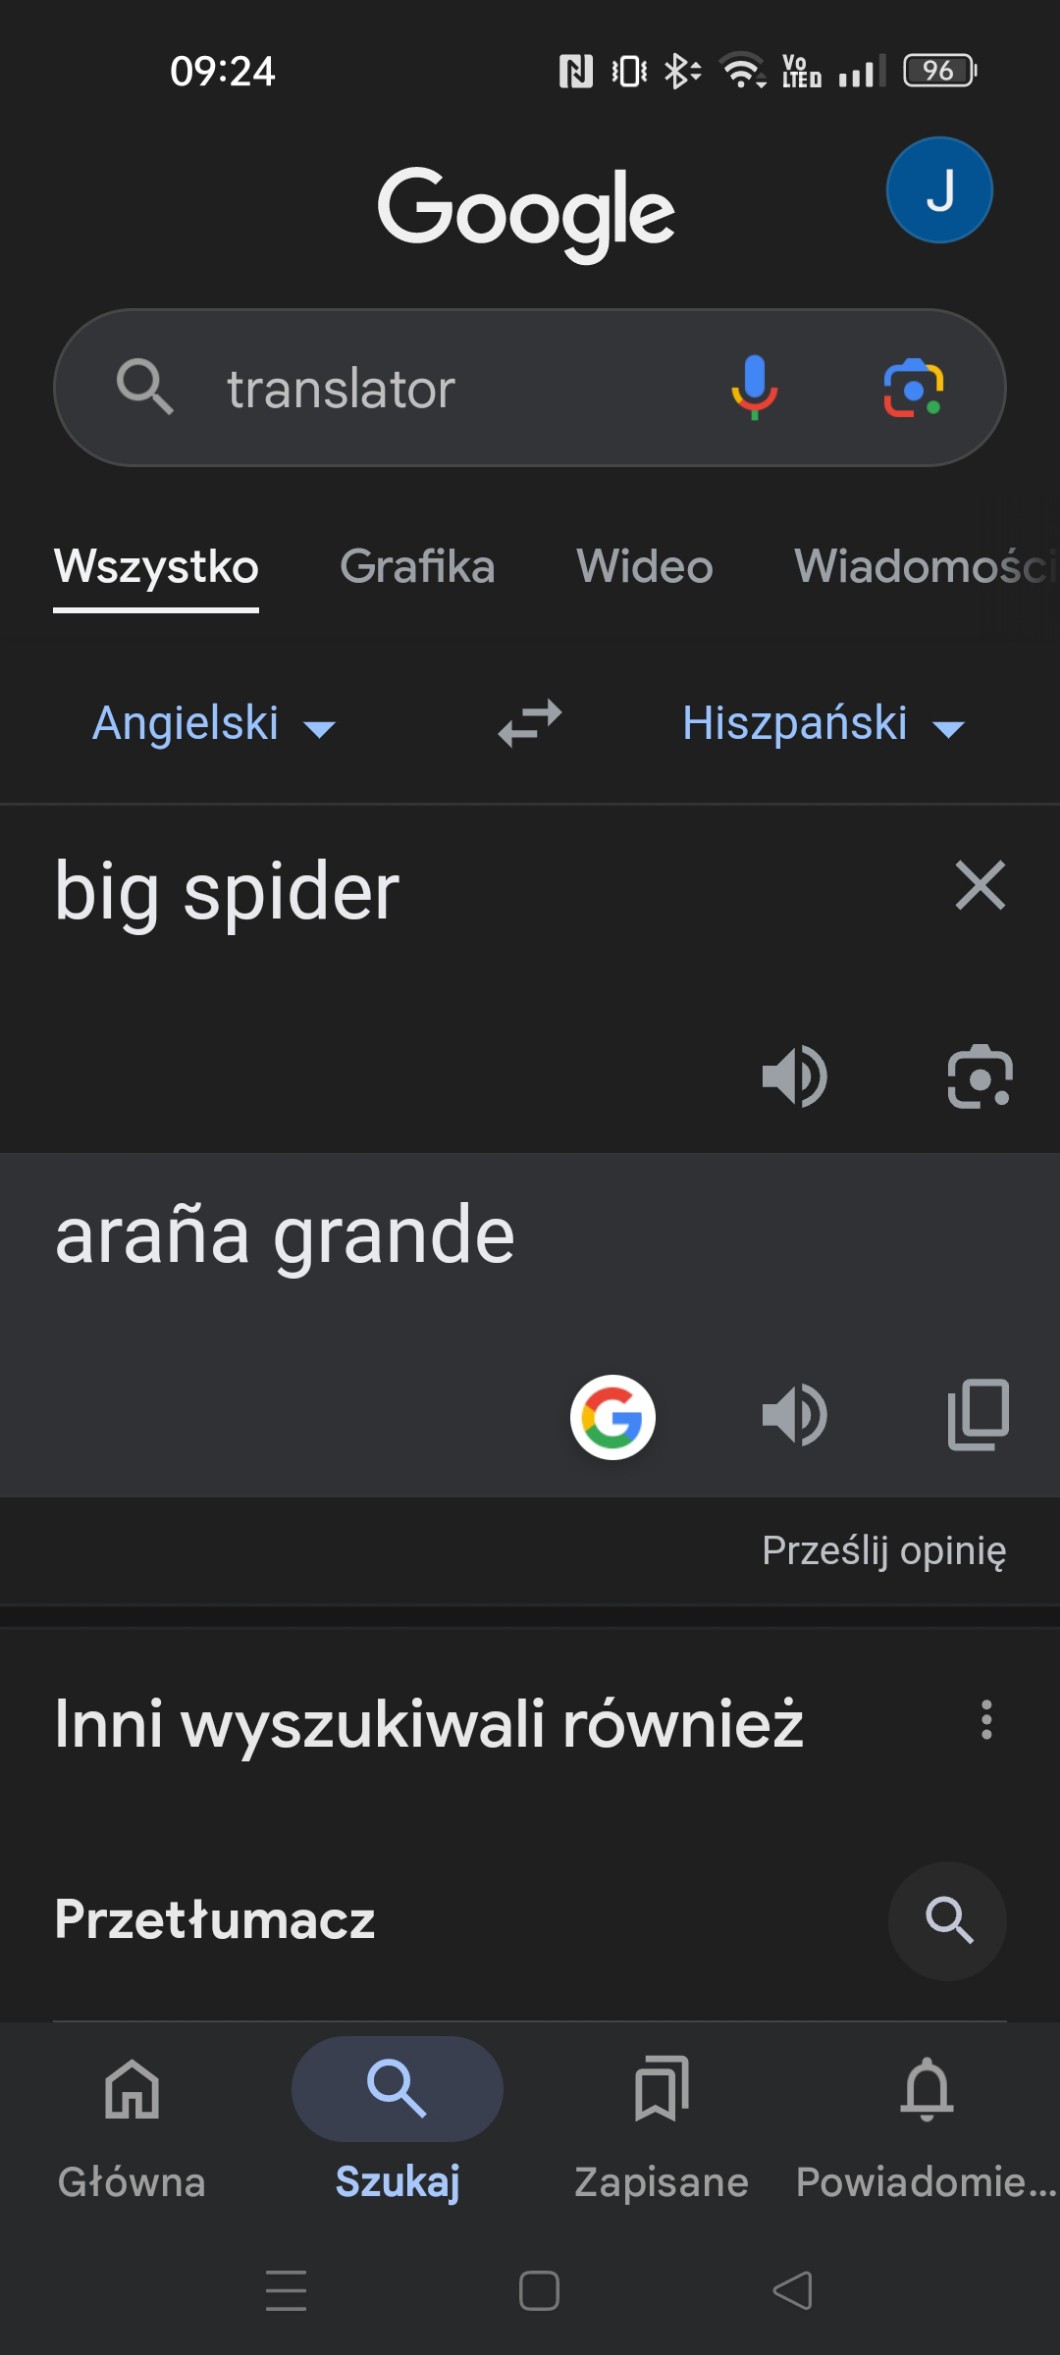Translate with camera icon in source box
The height and width of the screenshot is (2355, 1060).
(979, 1077)
